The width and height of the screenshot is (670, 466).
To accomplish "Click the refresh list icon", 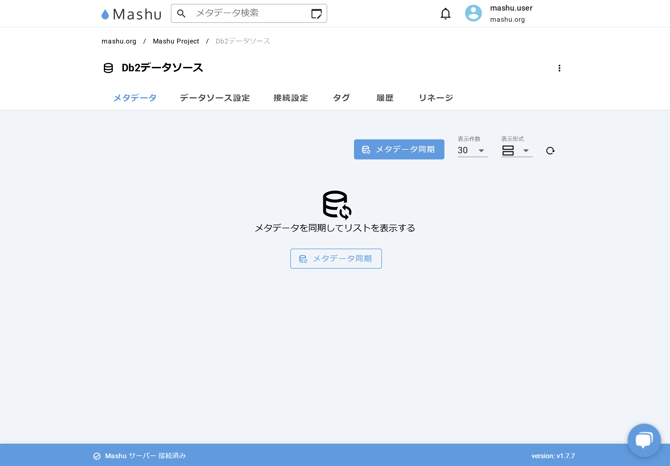I will pos(550,151).
